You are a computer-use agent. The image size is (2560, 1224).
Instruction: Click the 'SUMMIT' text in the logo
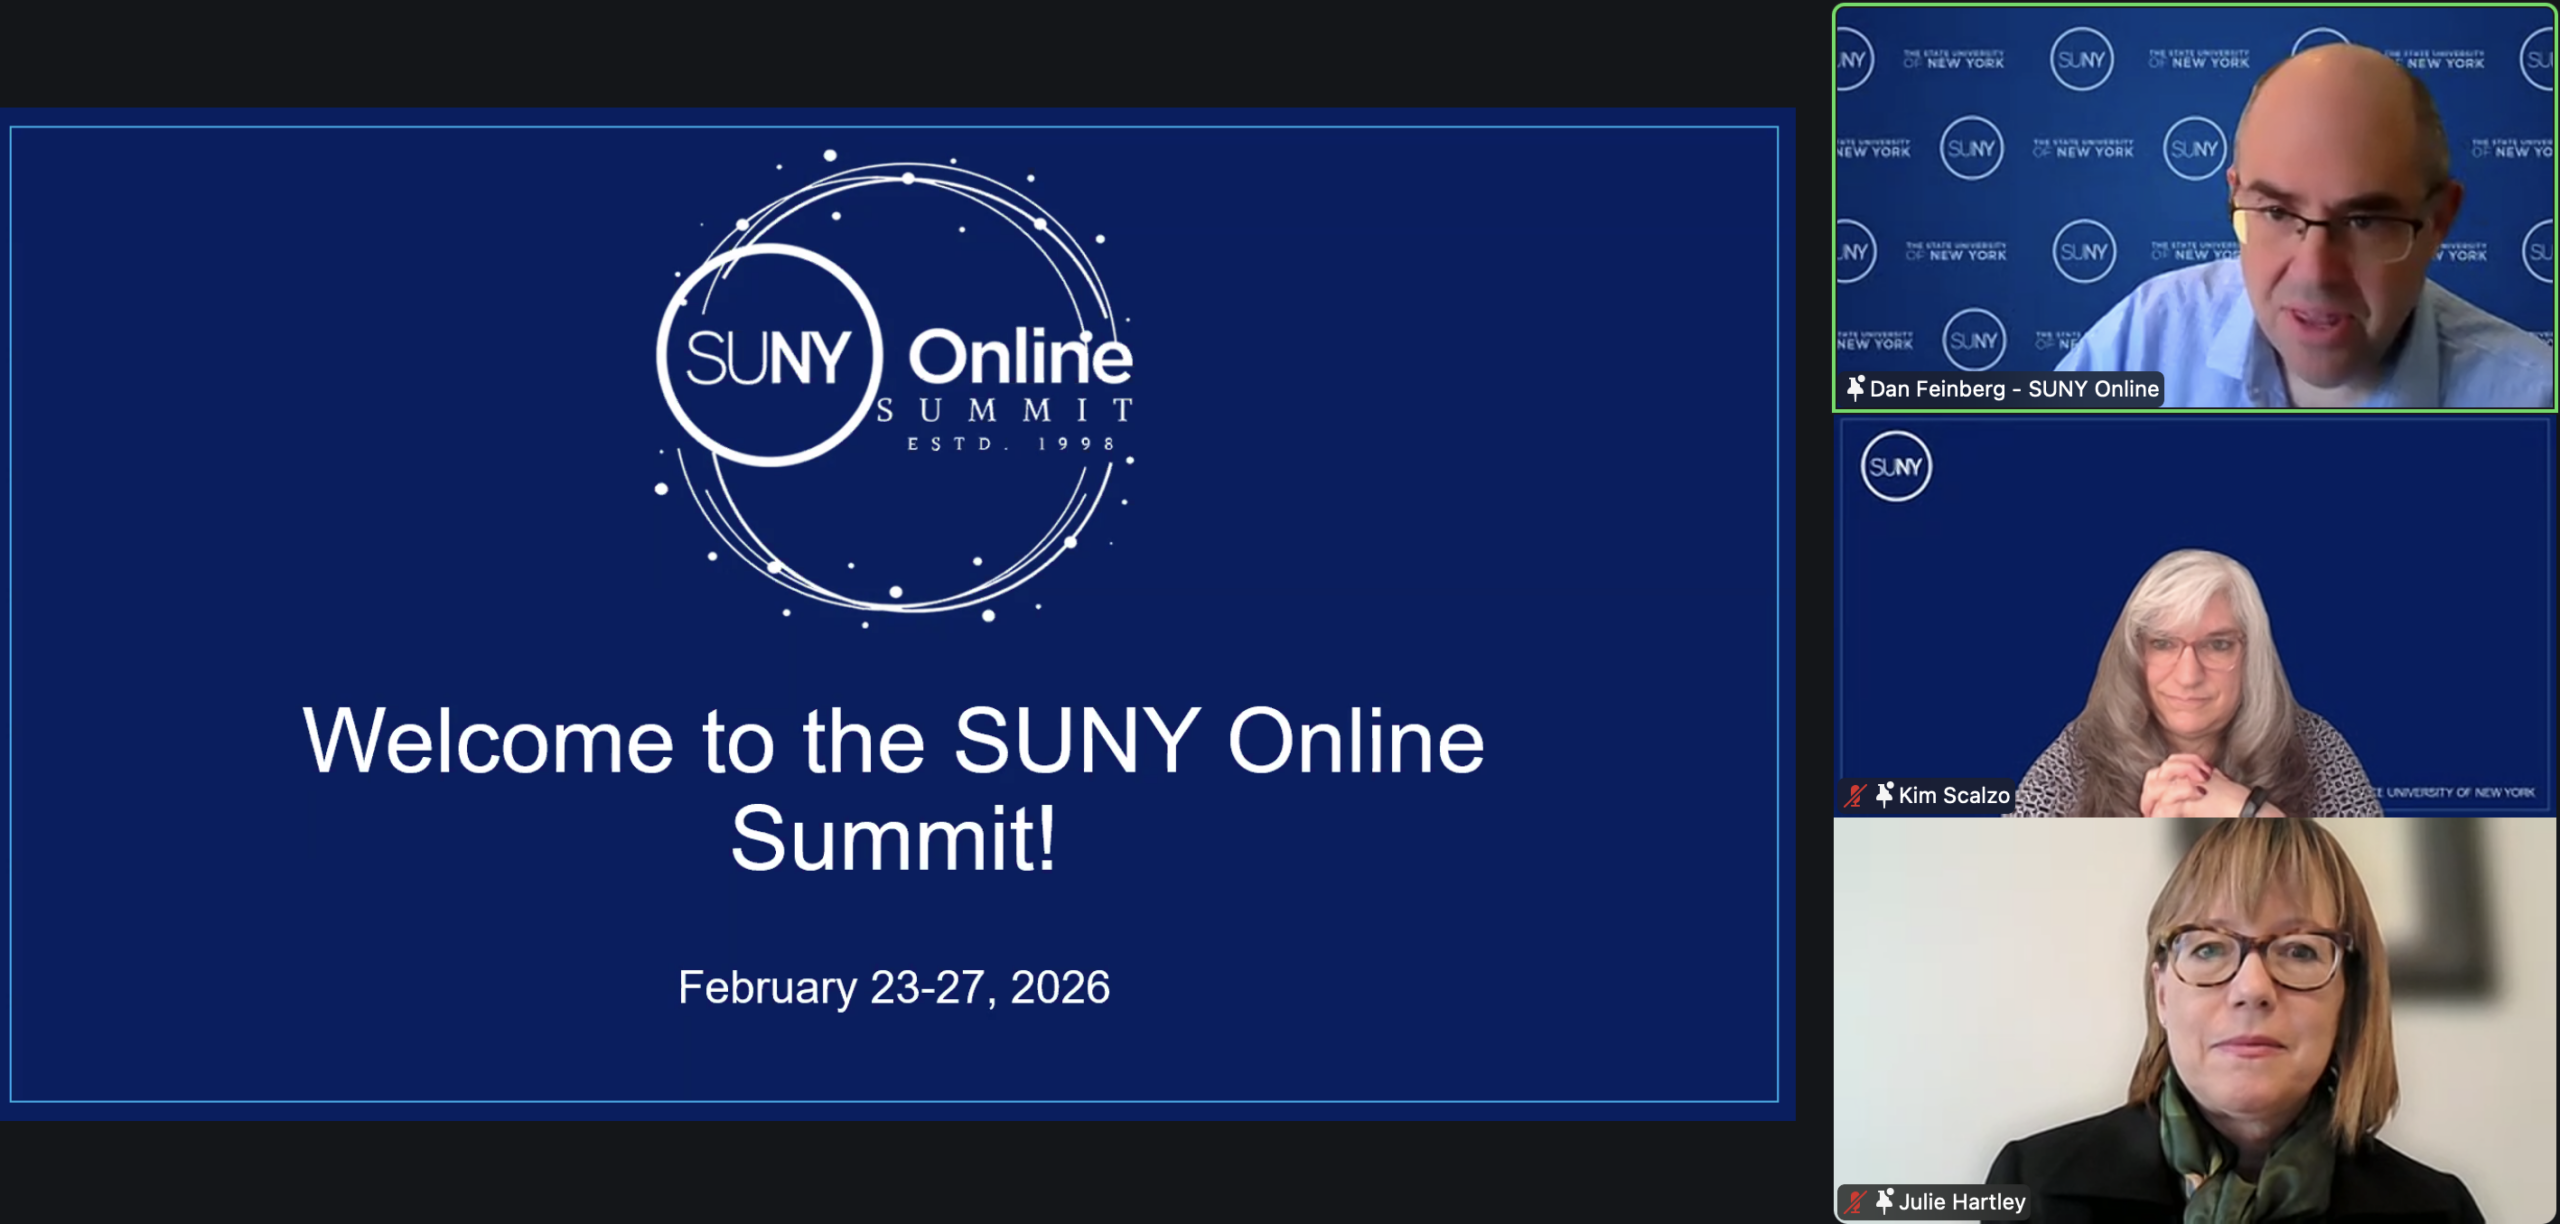click(x=1004, y=410)
